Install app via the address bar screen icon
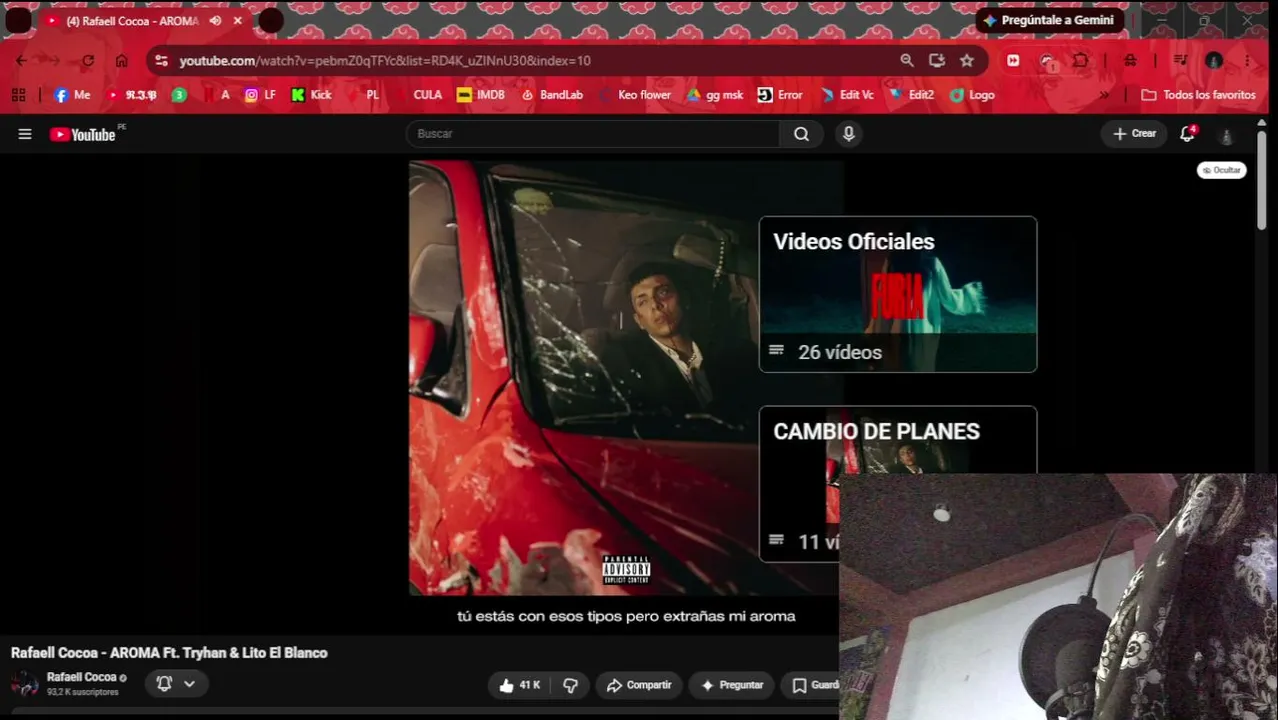The image size is (1278, 720). pyautogui.click(x=937, y=61)
